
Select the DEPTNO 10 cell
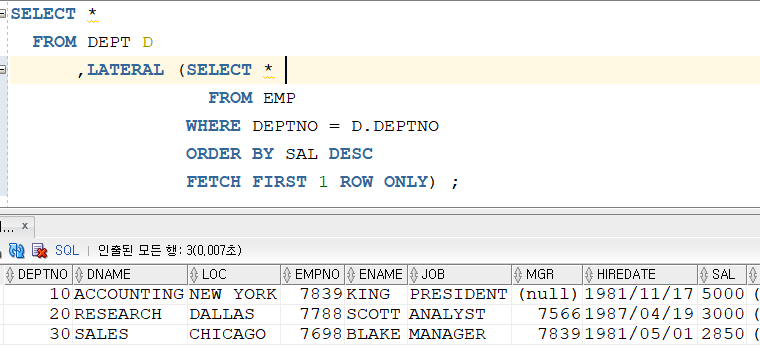point(38,294)
